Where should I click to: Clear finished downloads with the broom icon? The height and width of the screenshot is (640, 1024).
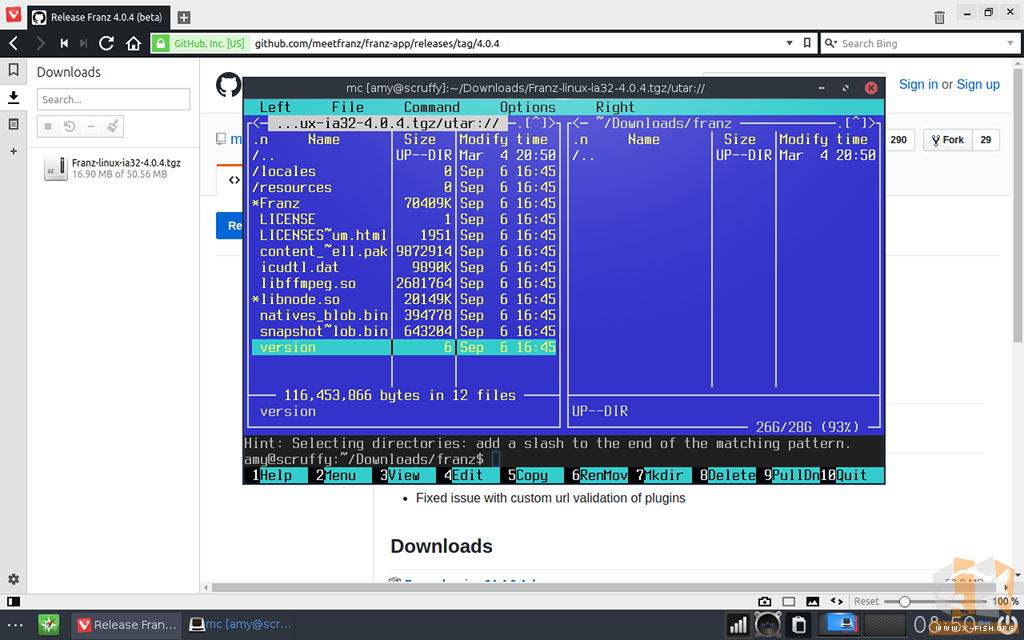[x=112, y=125]
